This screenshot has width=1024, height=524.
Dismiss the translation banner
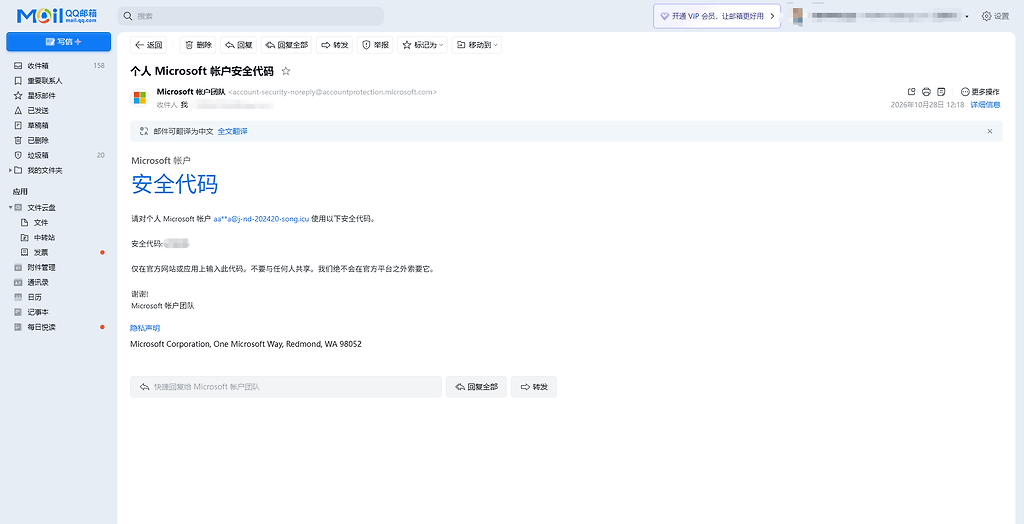[989, 131]
